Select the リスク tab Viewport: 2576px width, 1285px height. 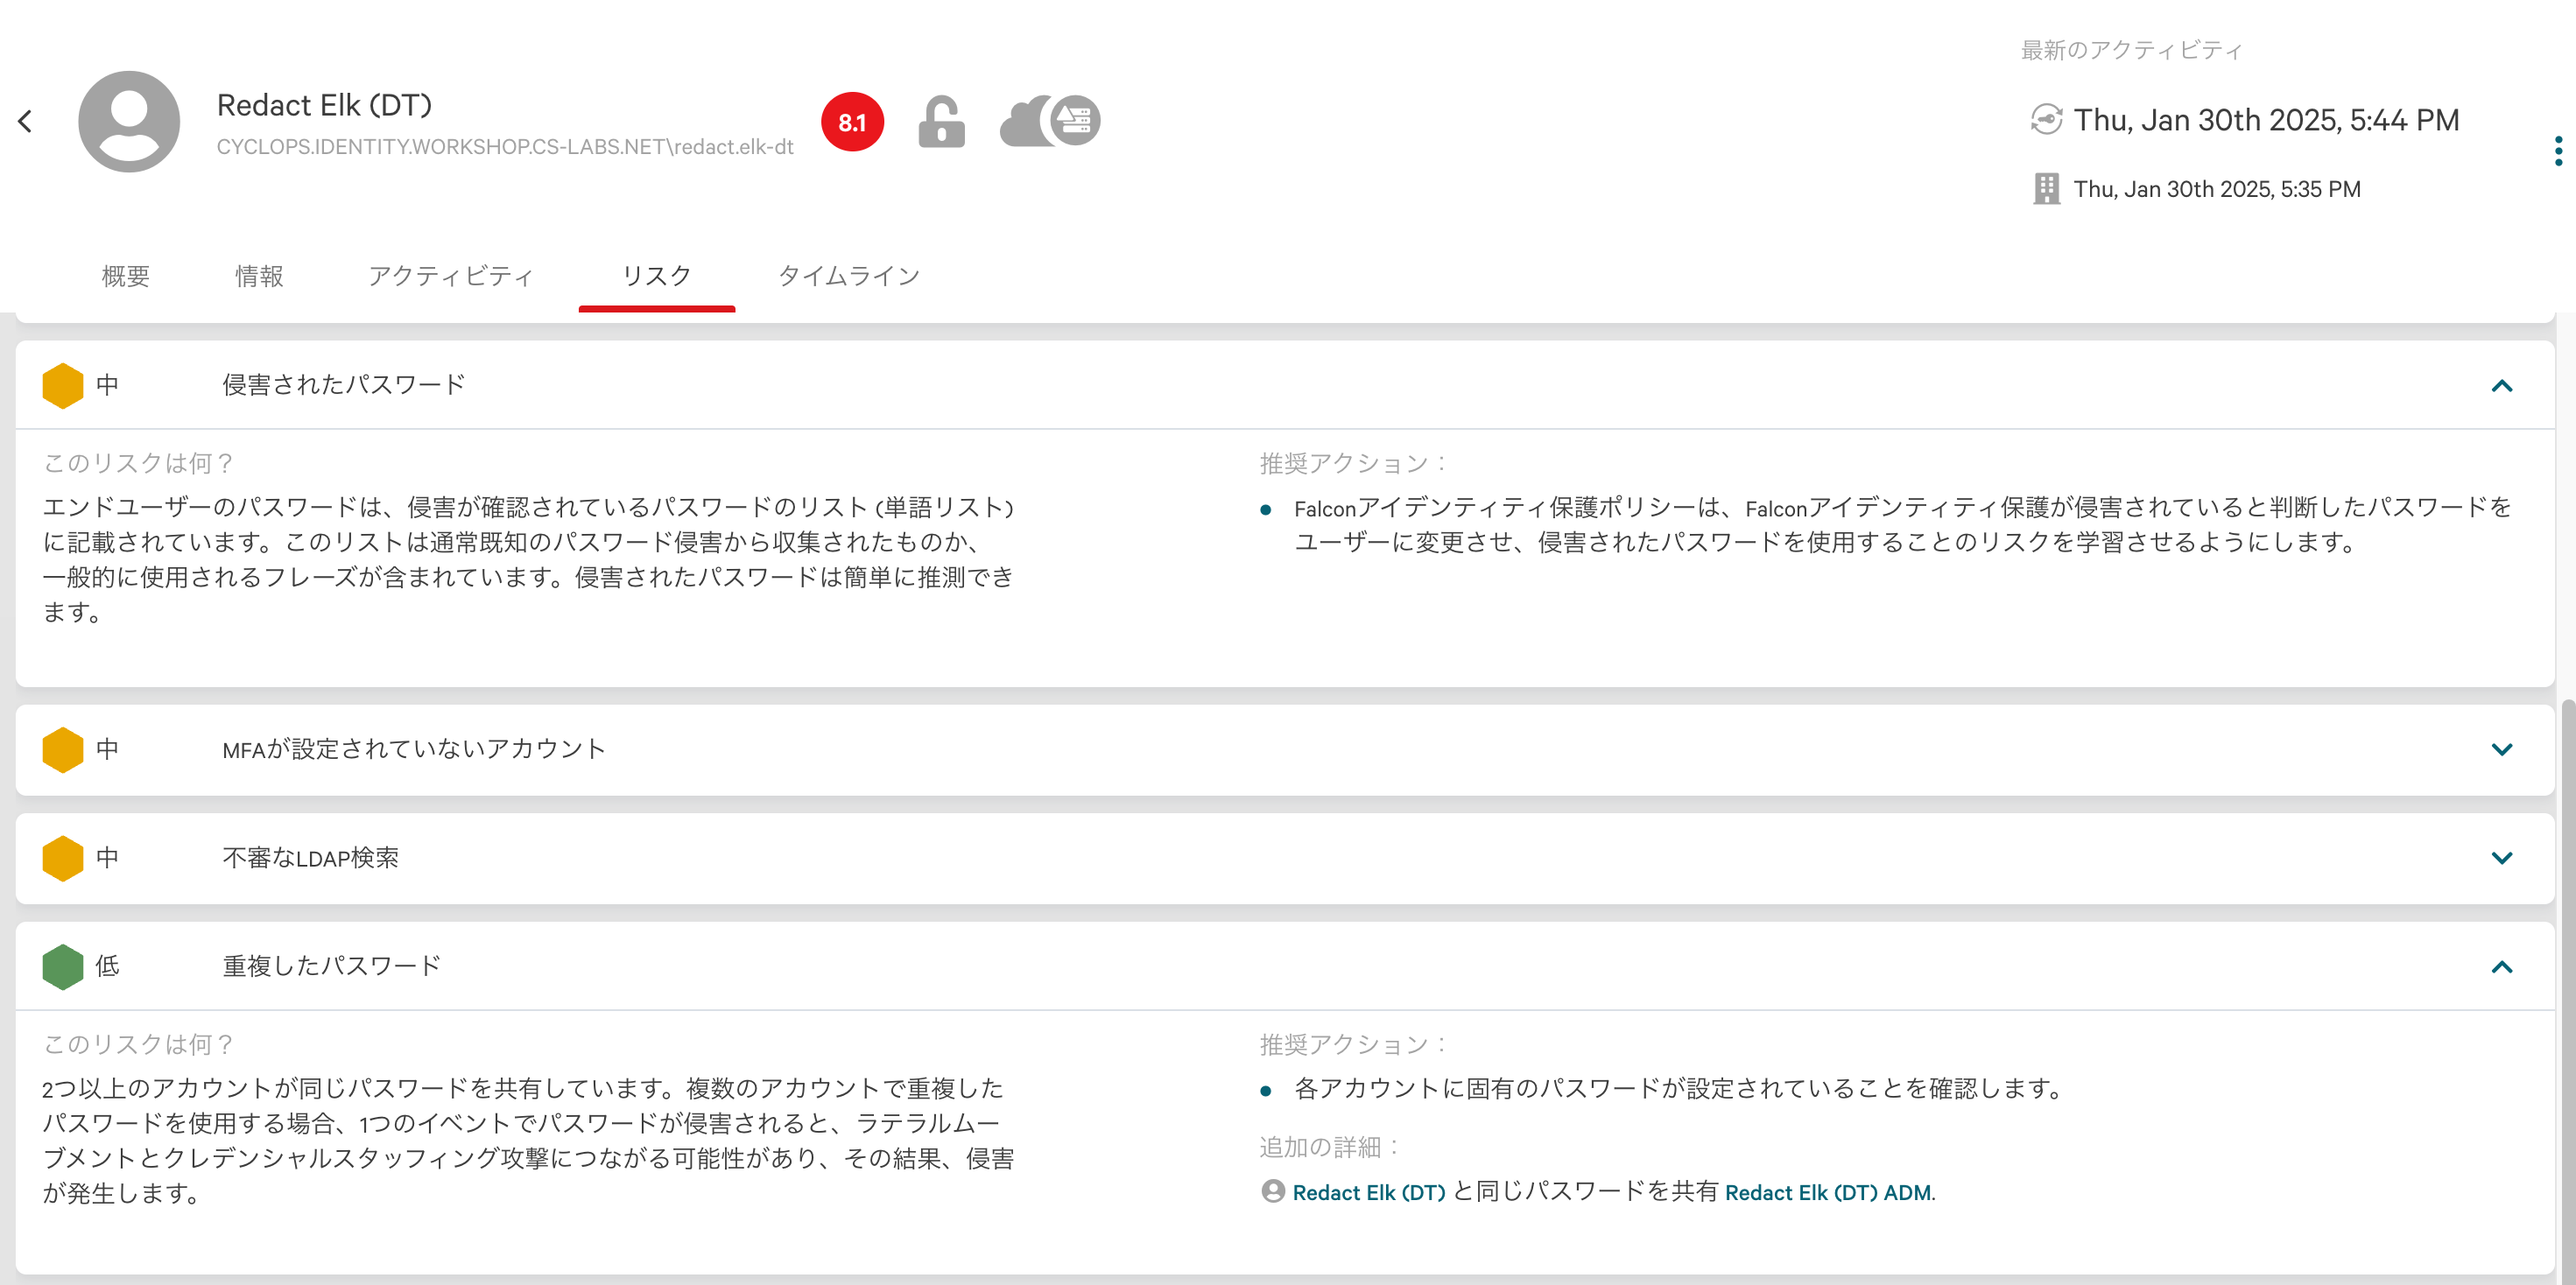coord(657,276)
